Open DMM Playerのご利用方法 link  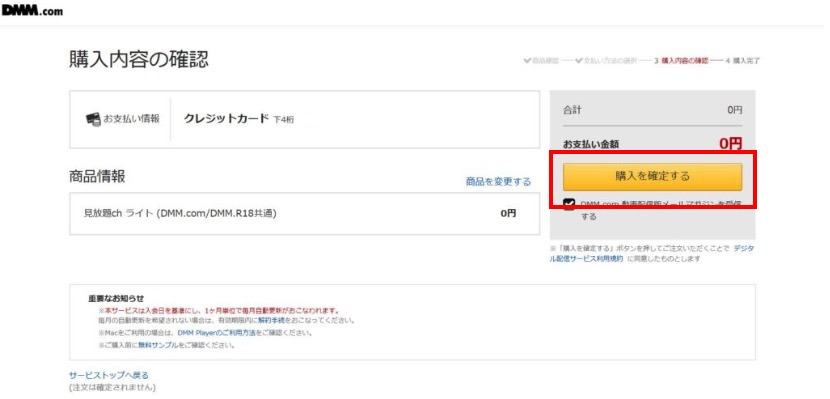[x=216, y=333]
